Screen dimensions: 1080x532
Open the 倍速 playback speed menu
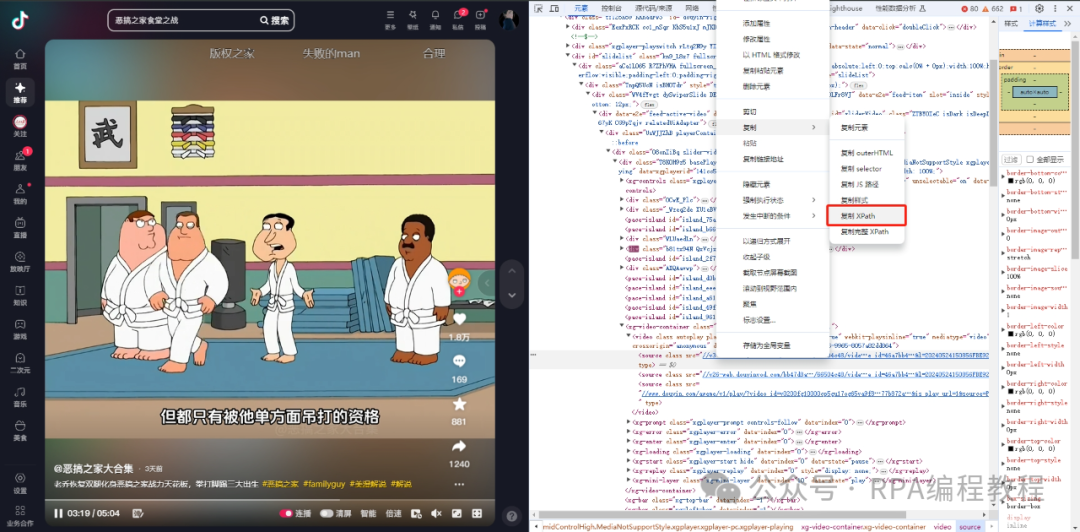click(x=393, y=513)
